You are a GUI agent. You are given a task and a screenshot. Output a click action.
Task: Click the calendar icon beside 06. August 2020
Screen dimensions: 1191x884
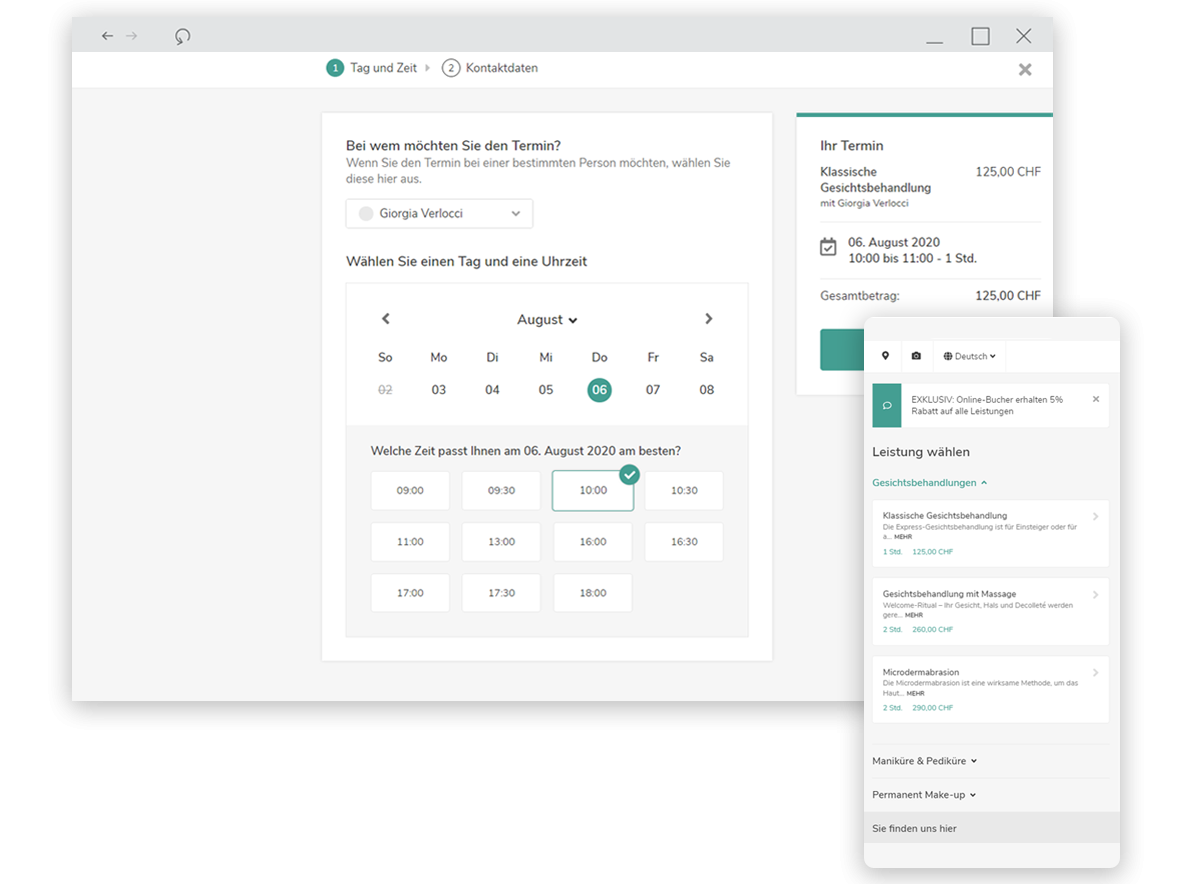click(828, 247)
